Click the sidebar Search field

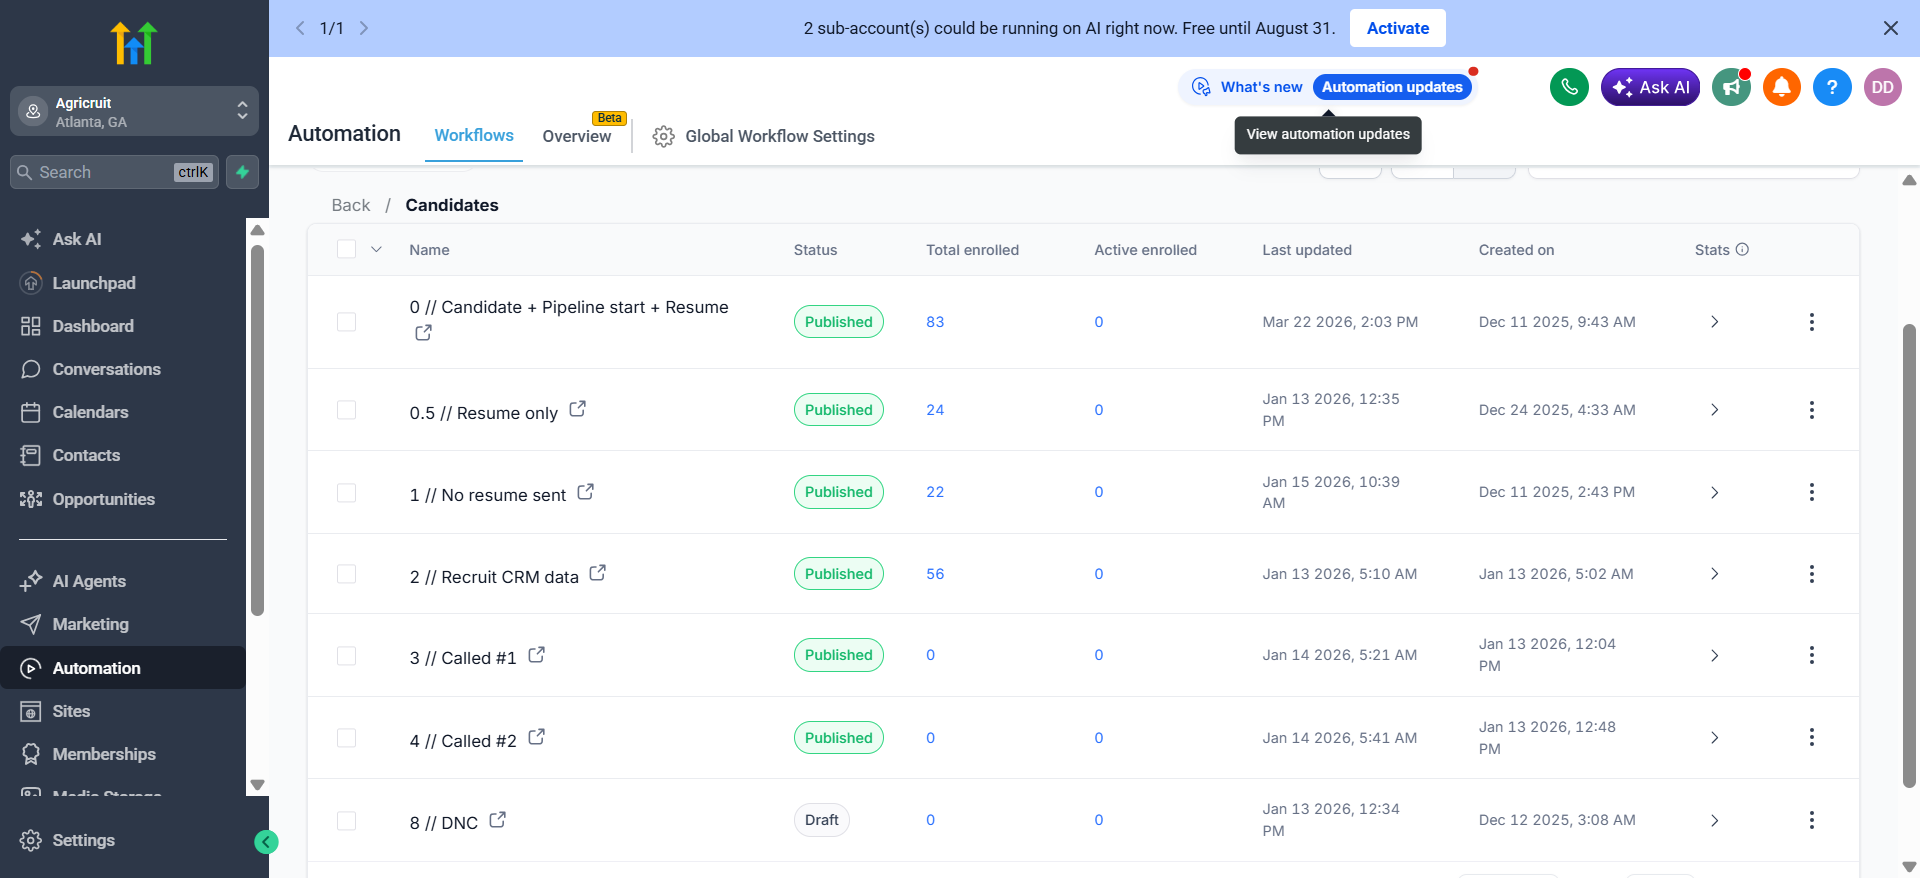pyautogui.click(x=114, y=172)
